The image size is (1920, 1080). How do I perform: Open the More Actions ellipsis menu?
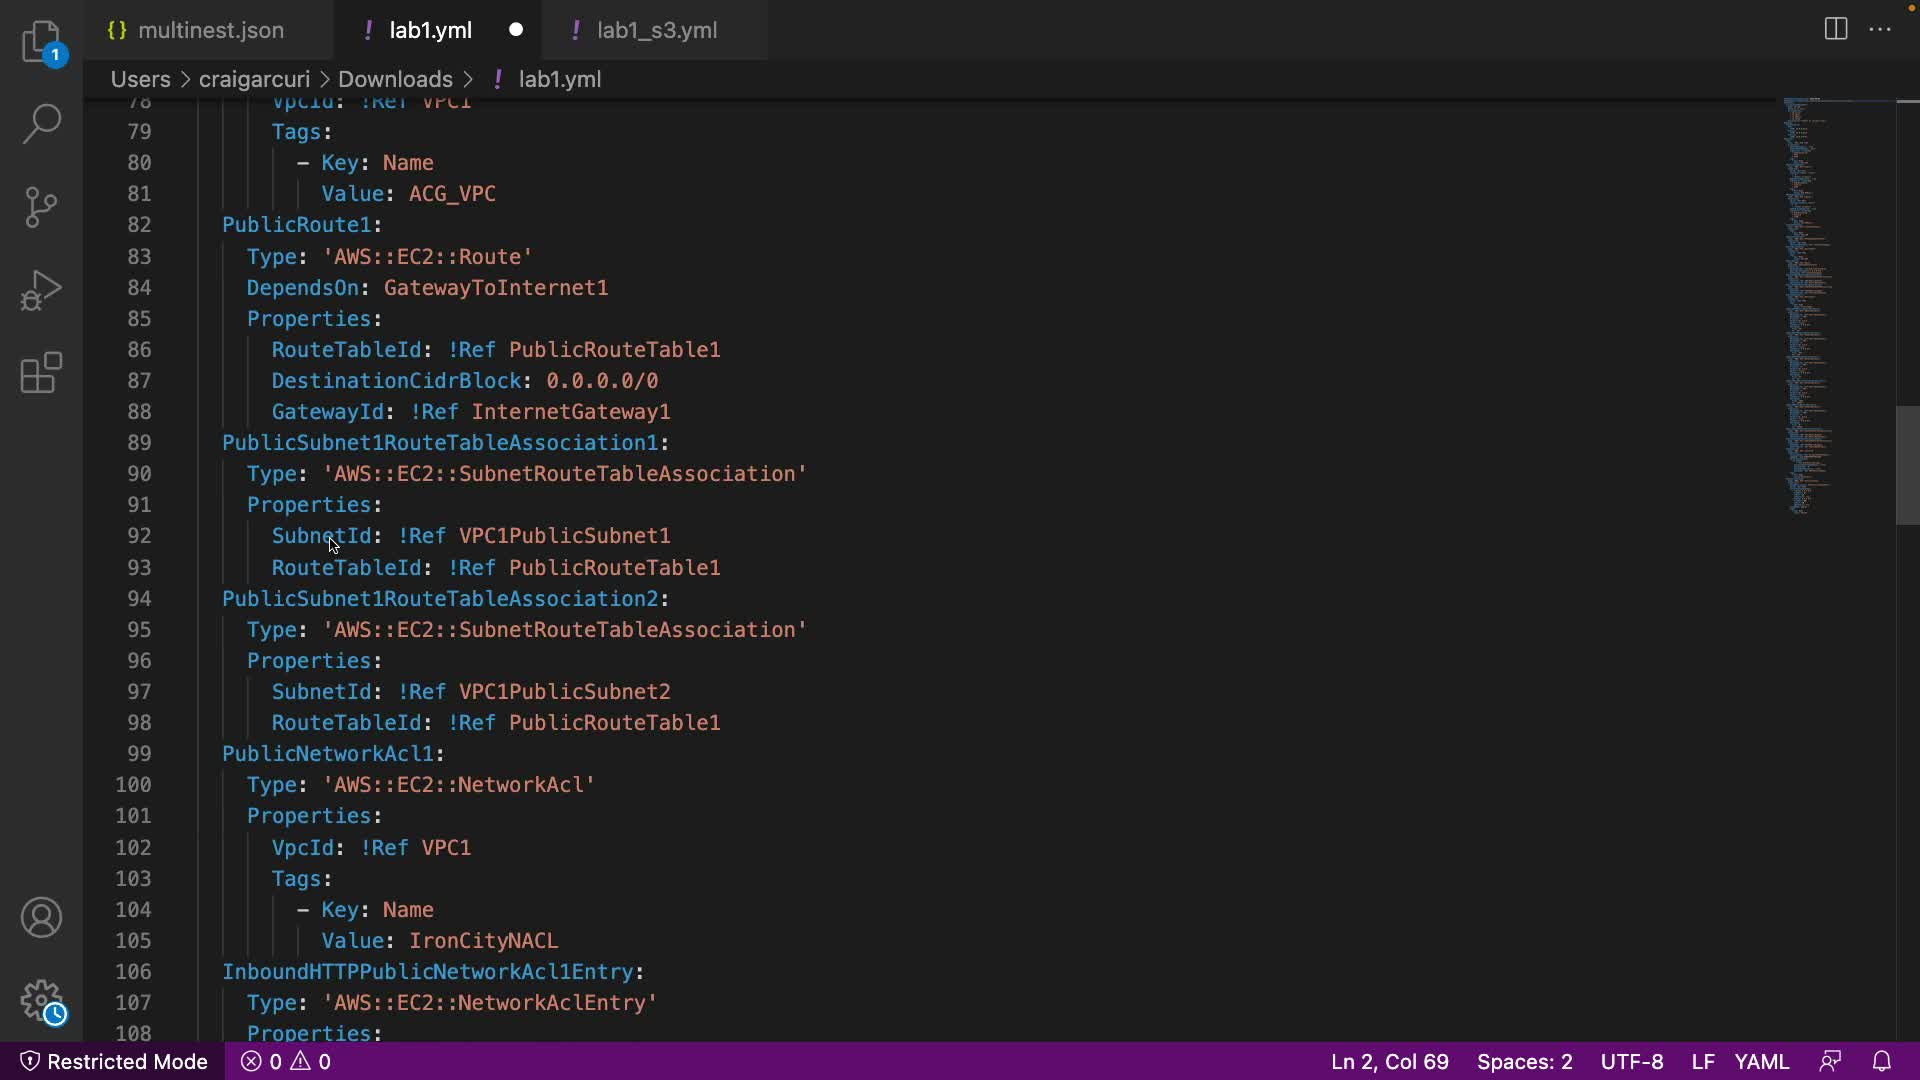click(x=1880, y=29)
